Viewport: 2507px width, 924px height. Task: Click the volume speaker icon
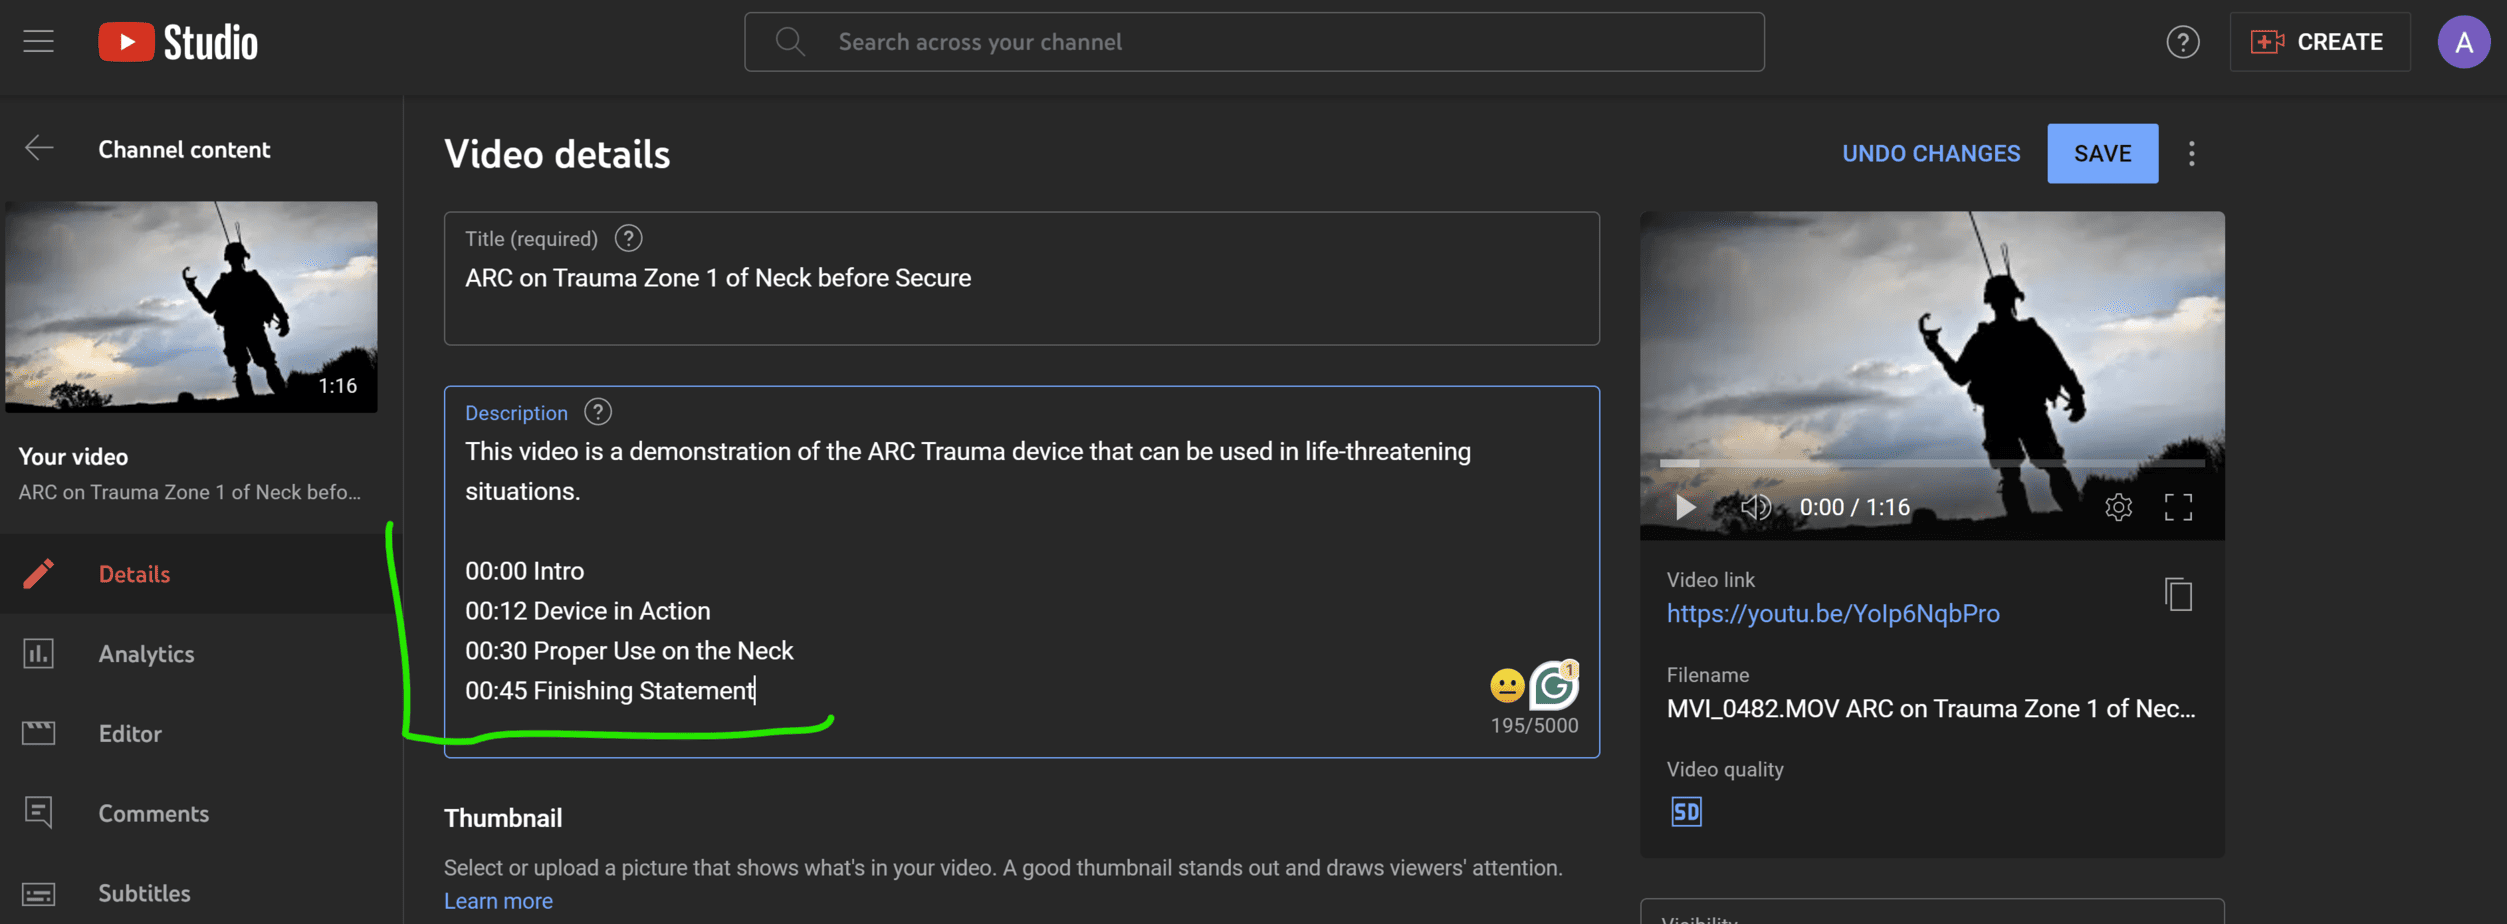[1755, 507]
